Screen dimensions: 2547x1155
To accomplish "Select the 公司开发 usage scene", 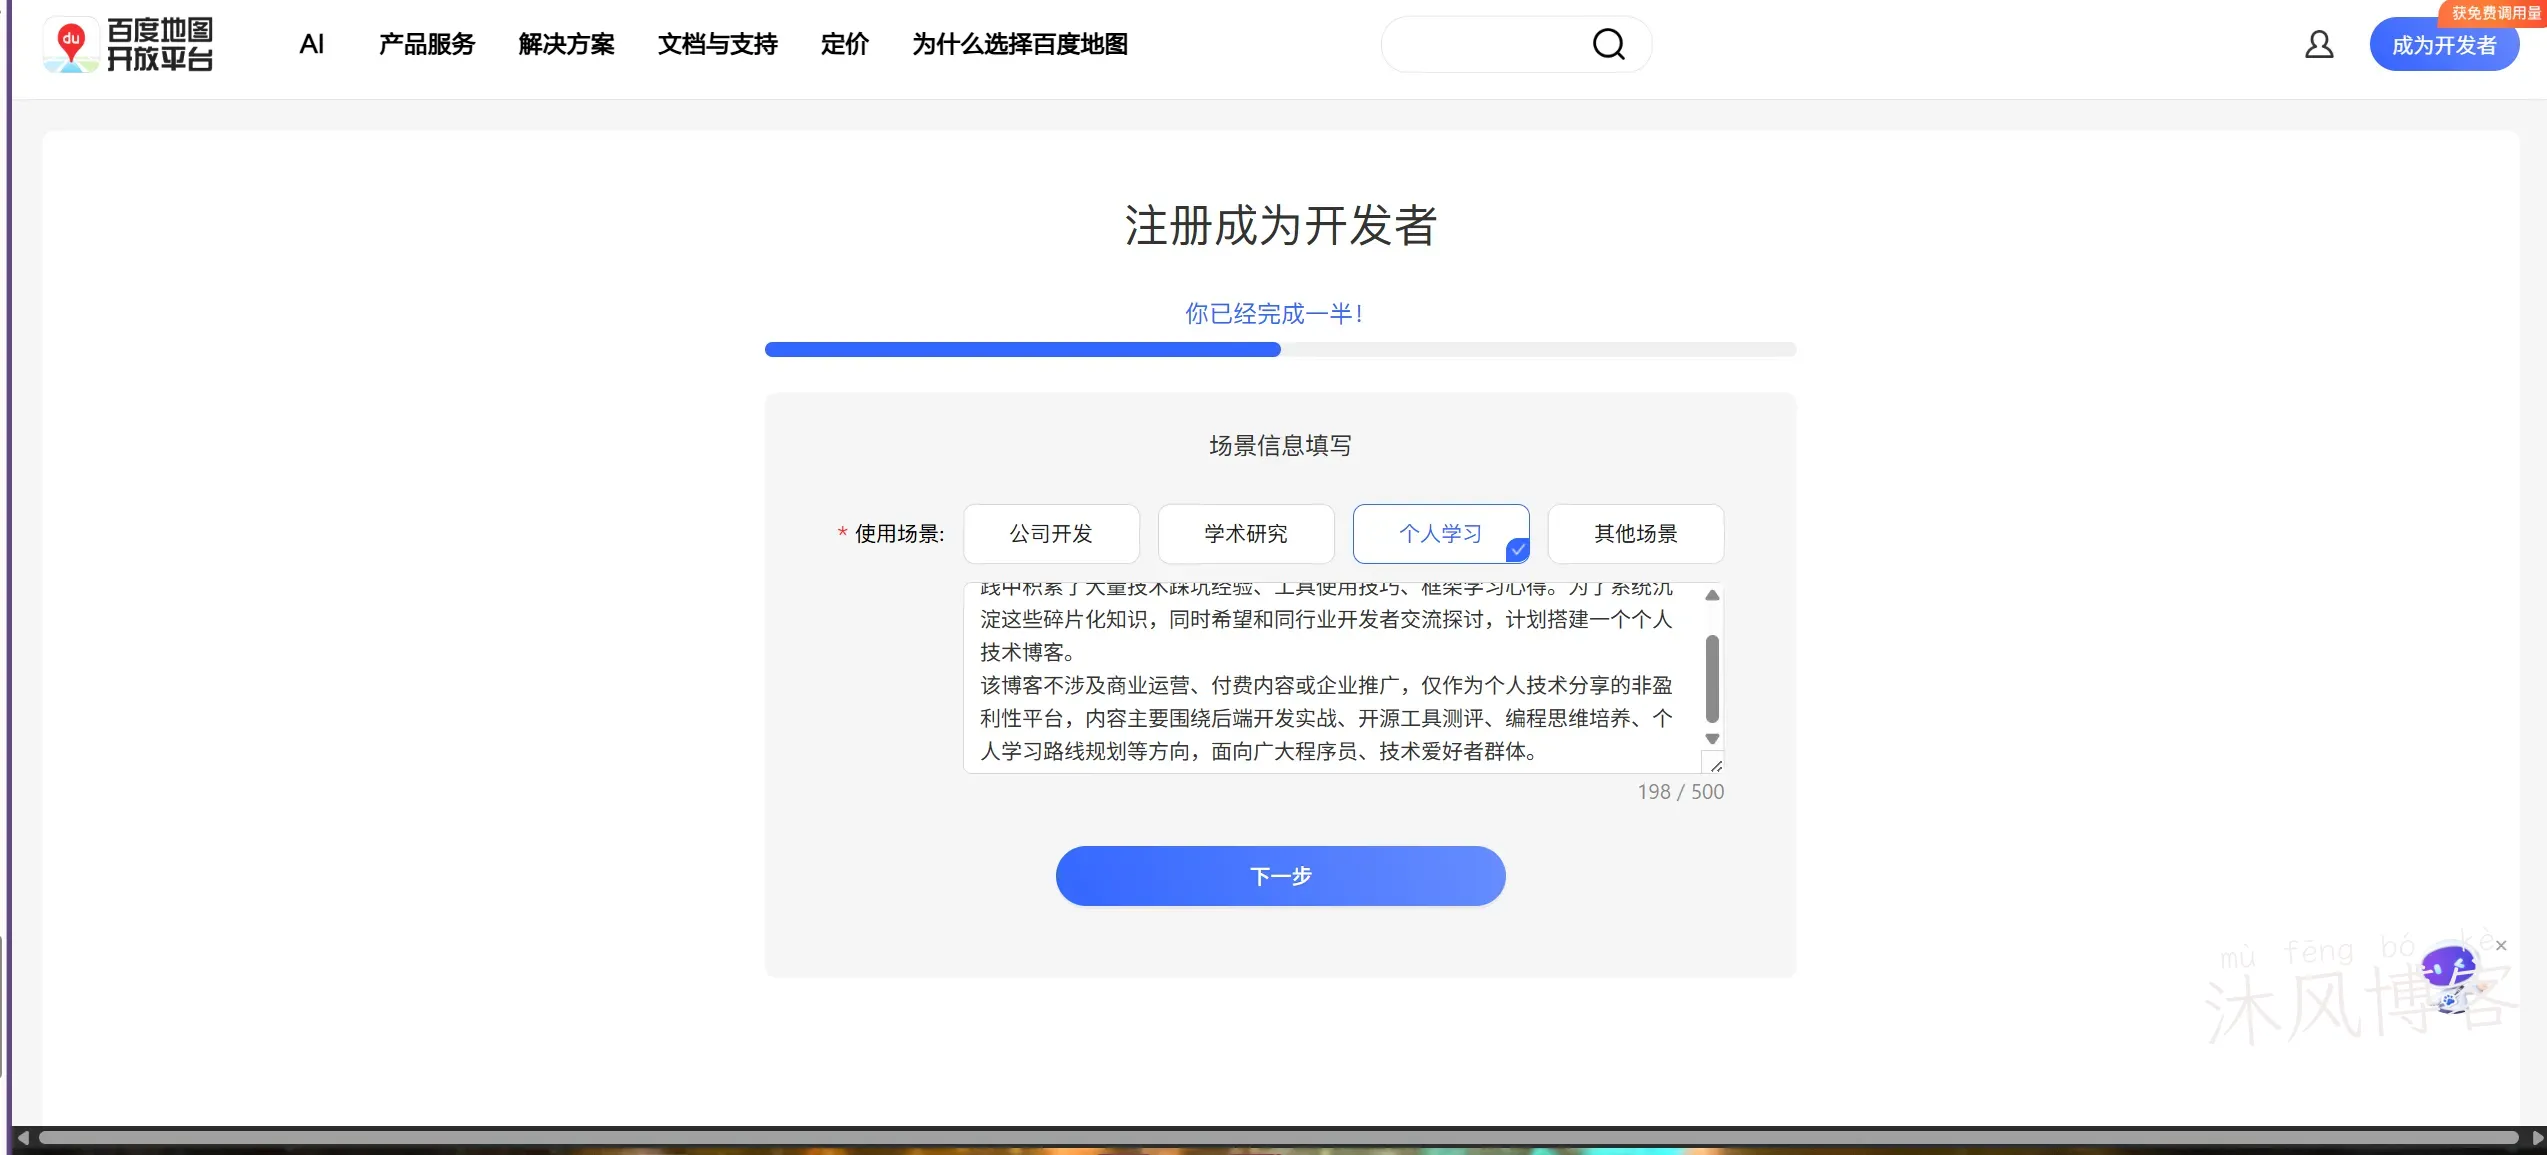I will pos(1051,534).
